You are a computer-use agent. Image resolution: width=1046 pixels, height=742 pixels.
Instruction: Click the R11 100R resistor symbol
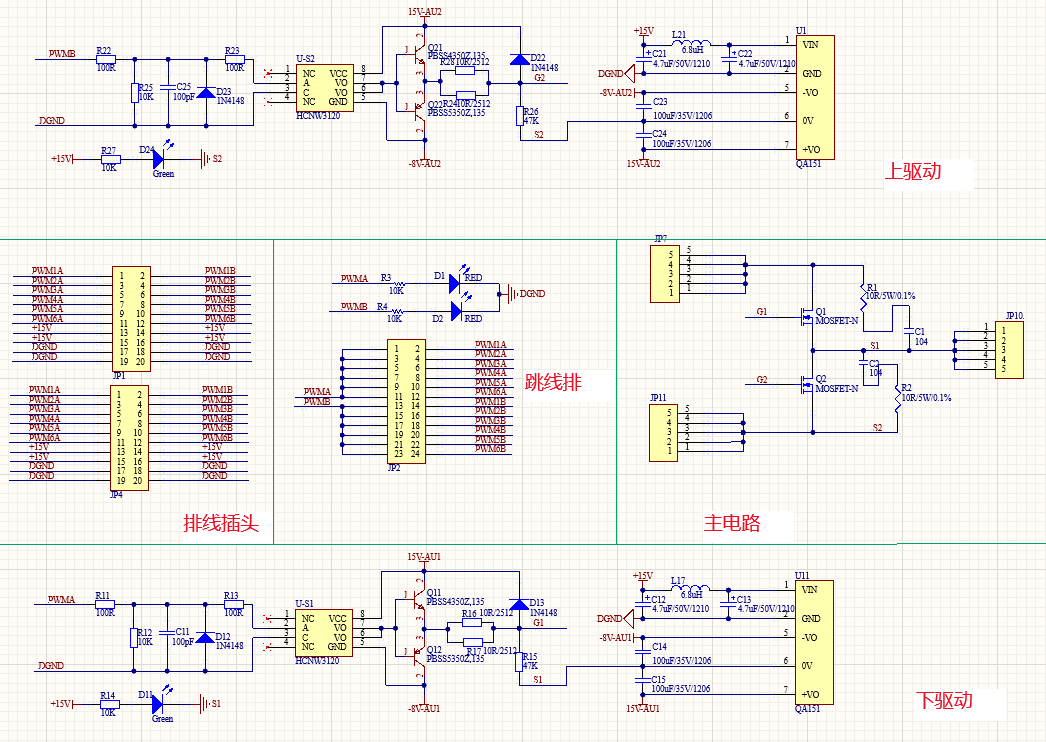click(105, 605)
